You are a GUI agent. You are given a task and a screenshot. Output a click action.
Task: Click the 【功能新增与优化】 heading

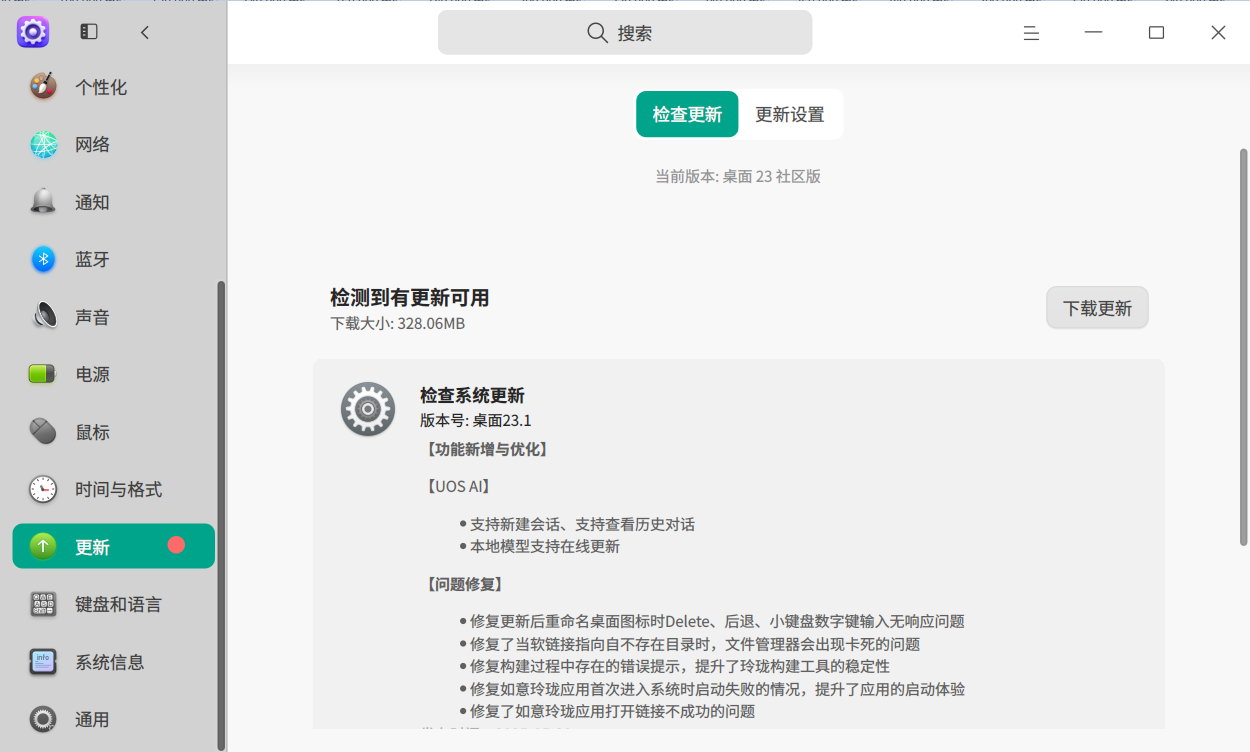pos(486,450)
